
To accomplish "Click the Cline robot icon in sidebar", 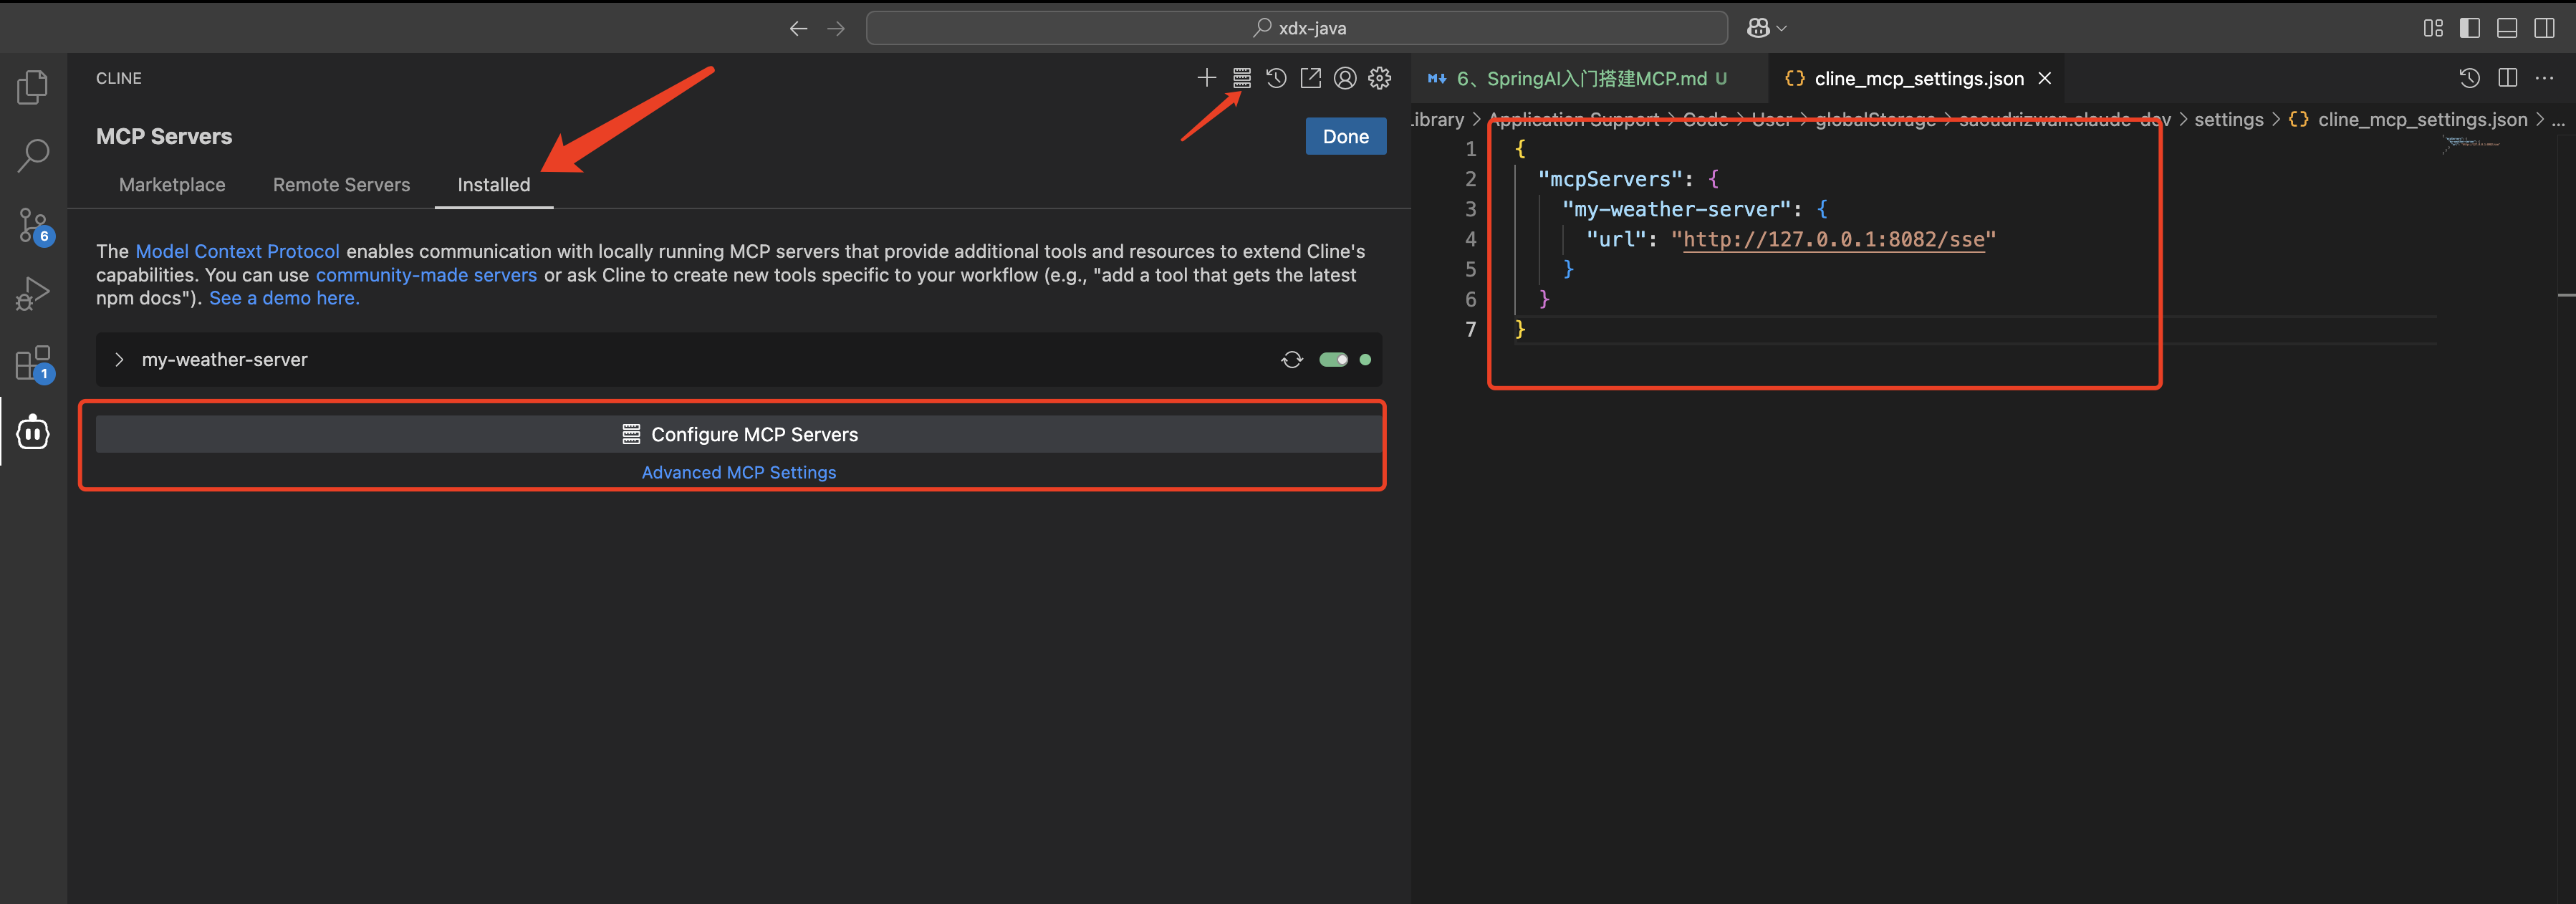I will click(x=33, y=432).
